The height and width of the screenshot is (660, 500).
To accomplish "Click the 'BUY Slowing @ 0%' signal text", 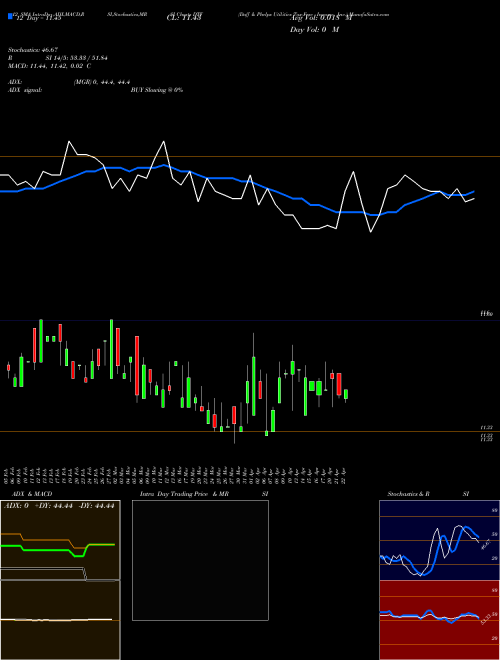I will [157, 90].
